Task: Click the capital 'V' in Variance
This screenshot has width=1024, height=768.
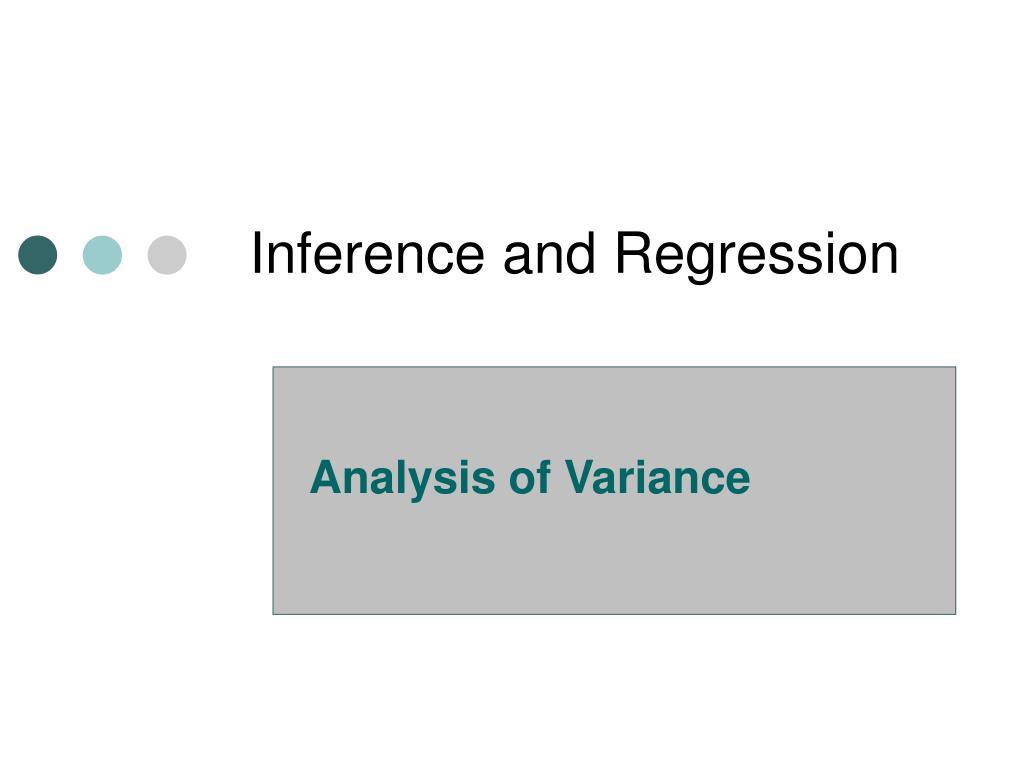Action: pos(581,477)
